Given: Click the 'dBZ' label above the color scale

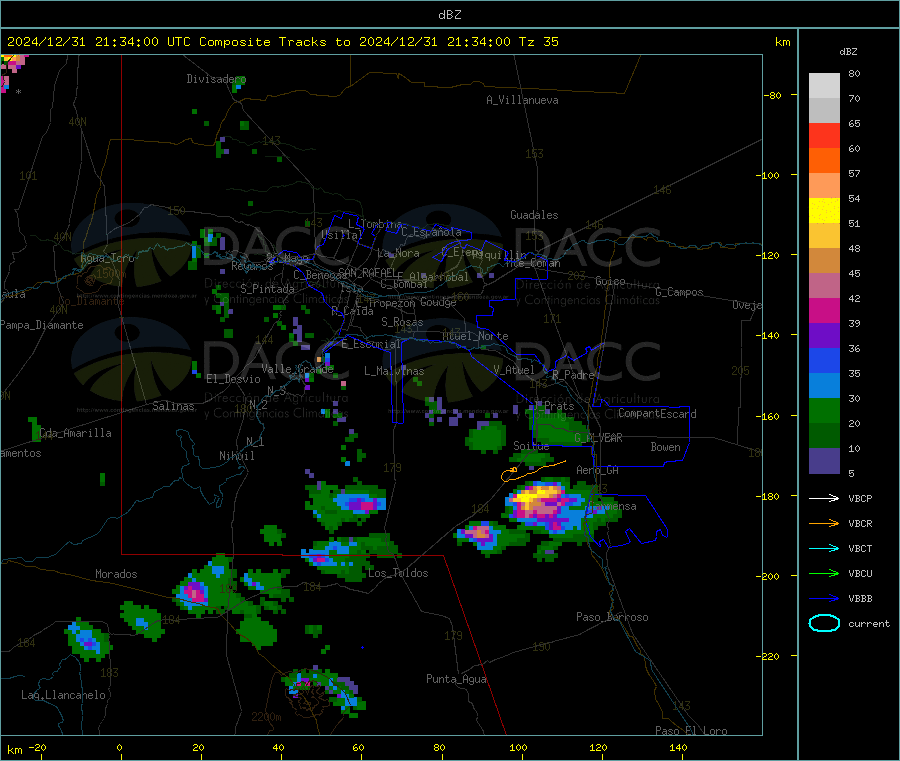Looking at the screenshot, I should [848, 52].
